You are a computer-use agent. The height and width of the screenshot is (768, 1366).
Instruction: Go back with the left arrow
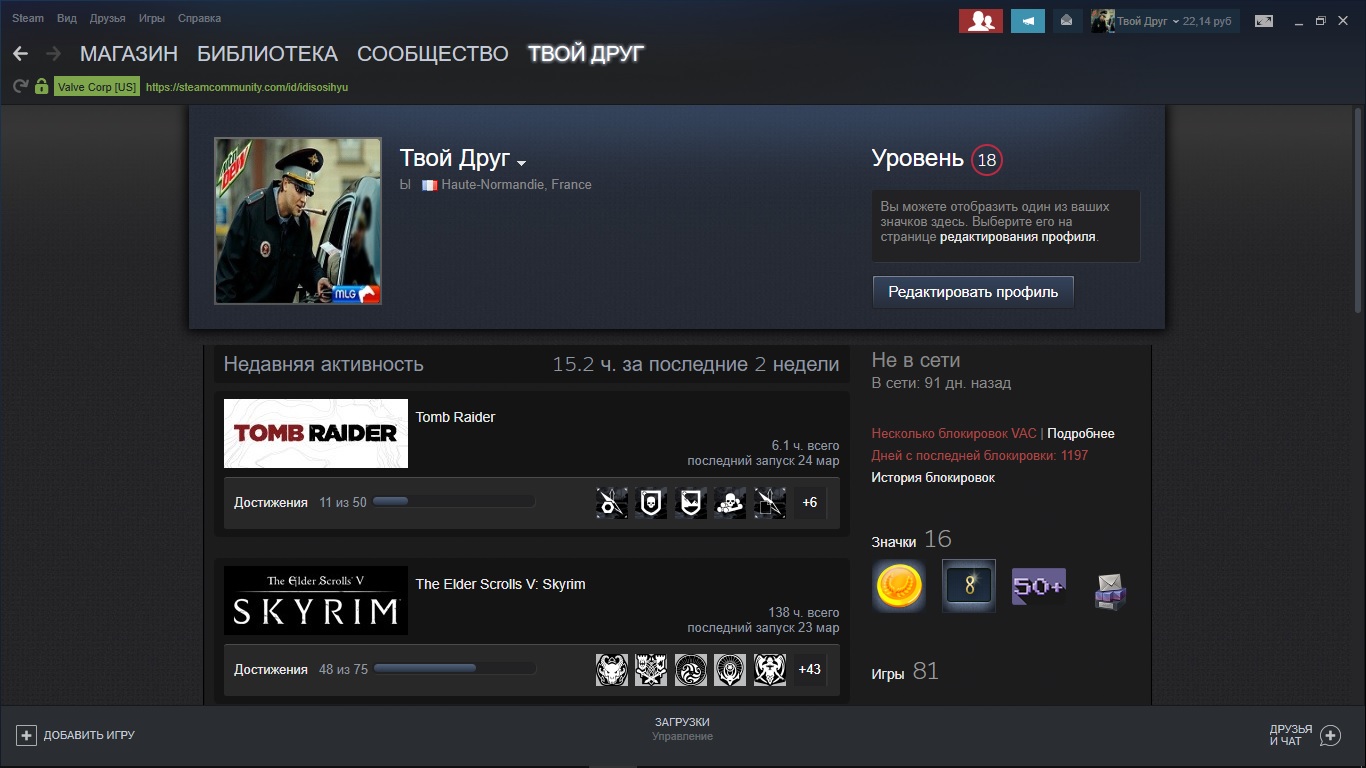(20, 54)
